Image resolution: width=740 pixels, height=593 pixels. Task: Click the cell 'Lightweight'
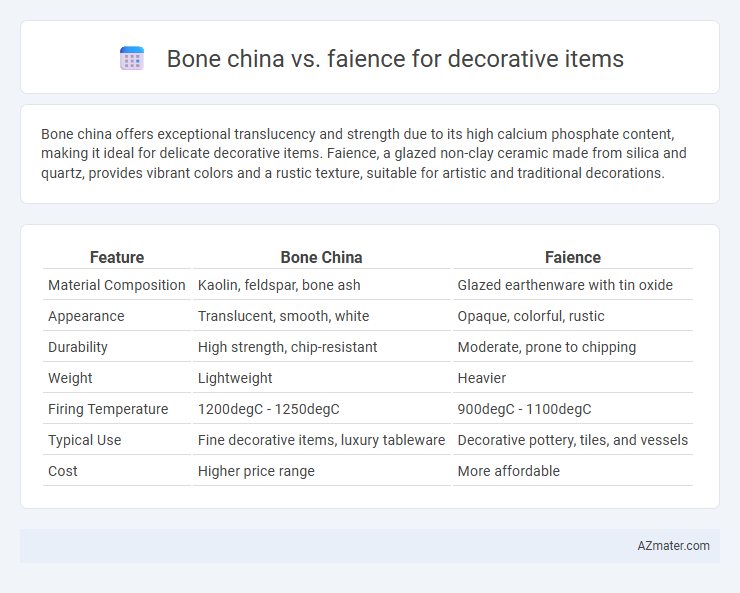(235, 378)
